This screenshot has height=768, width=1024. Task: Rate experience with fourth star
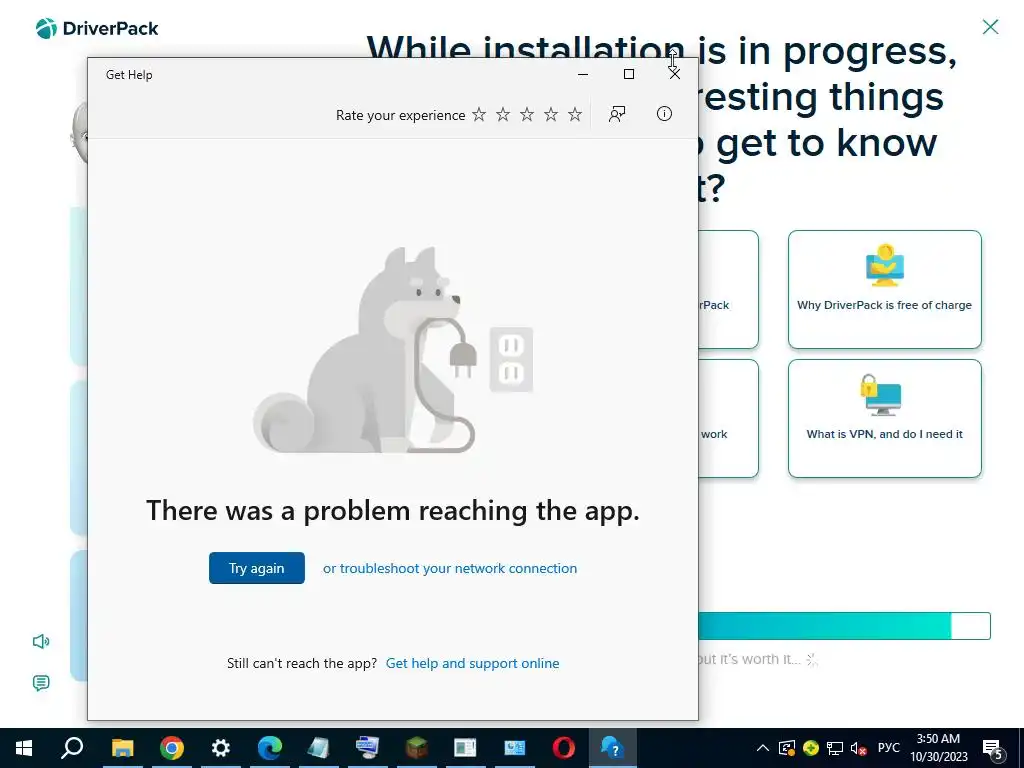point(551,114)
